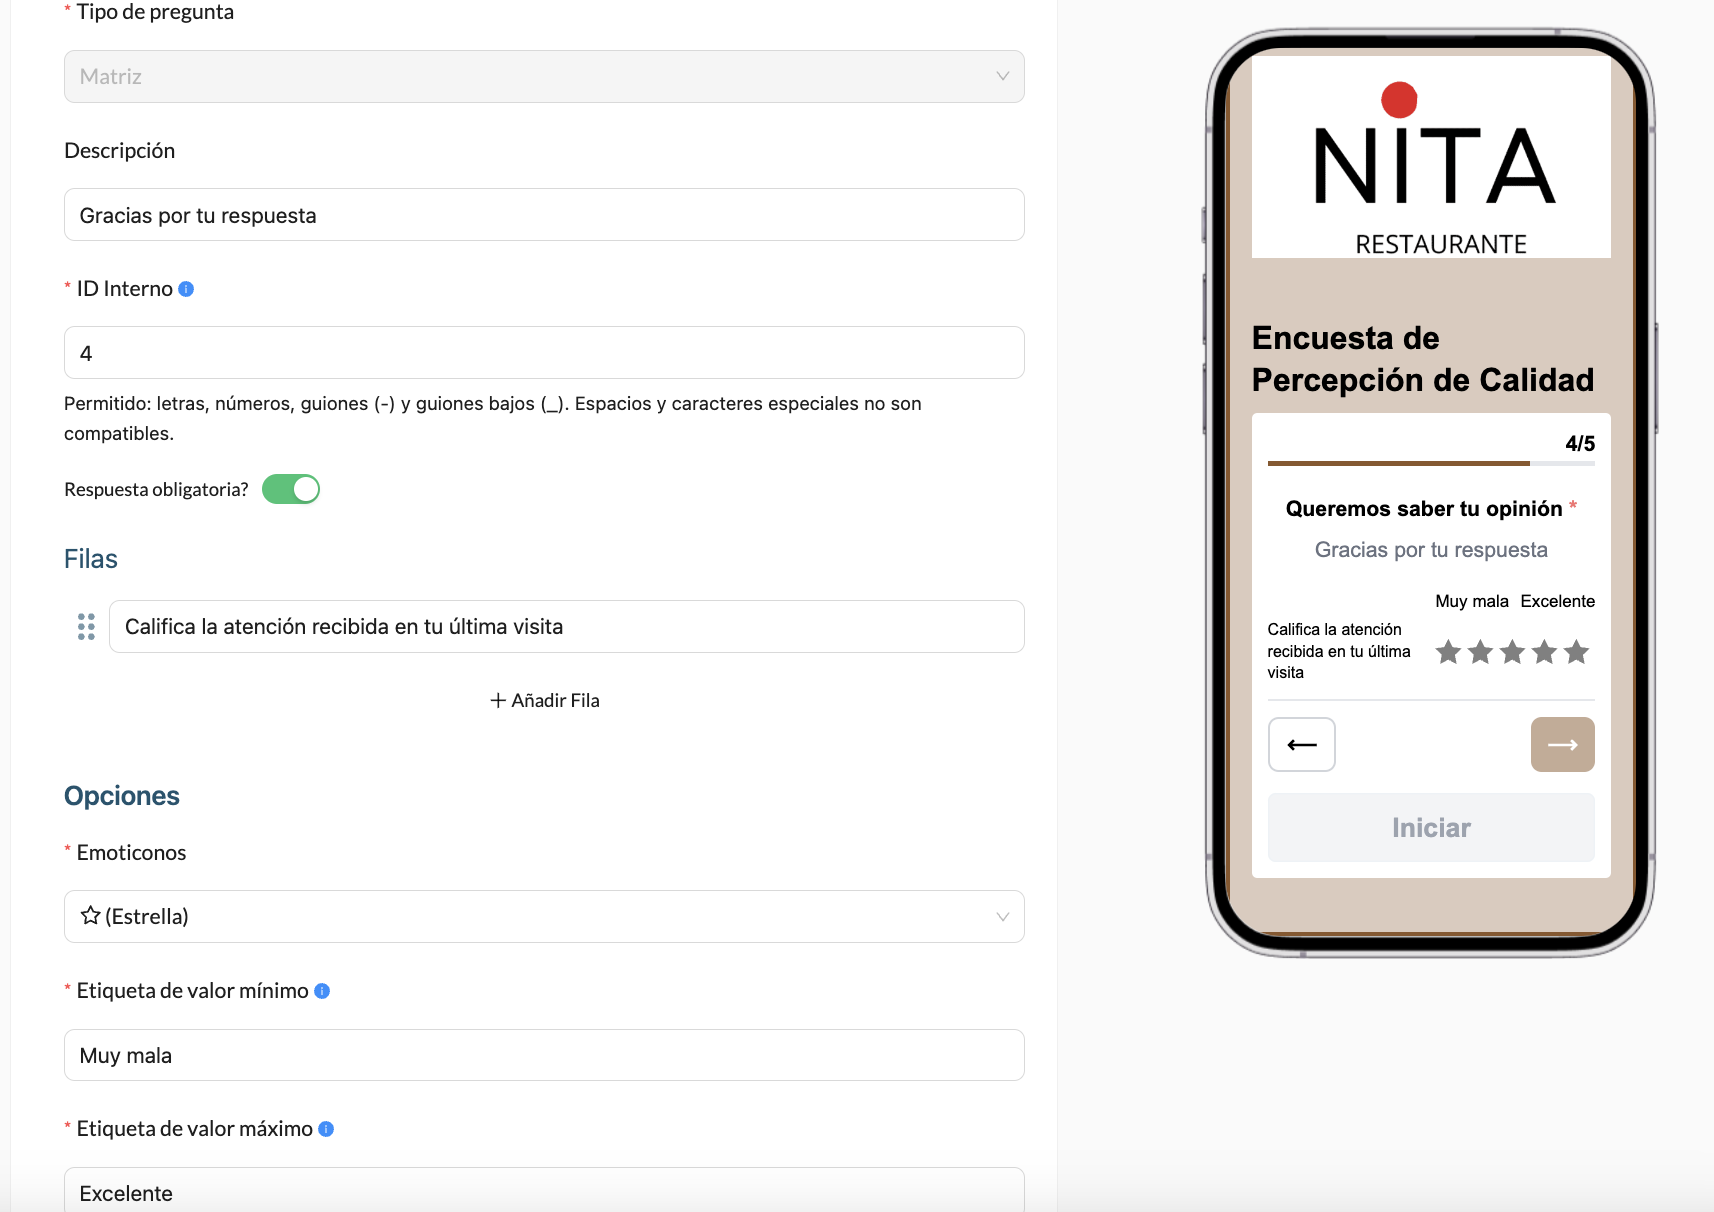
Task: Click the Muy mala label input
Action: coord(544,1055)
